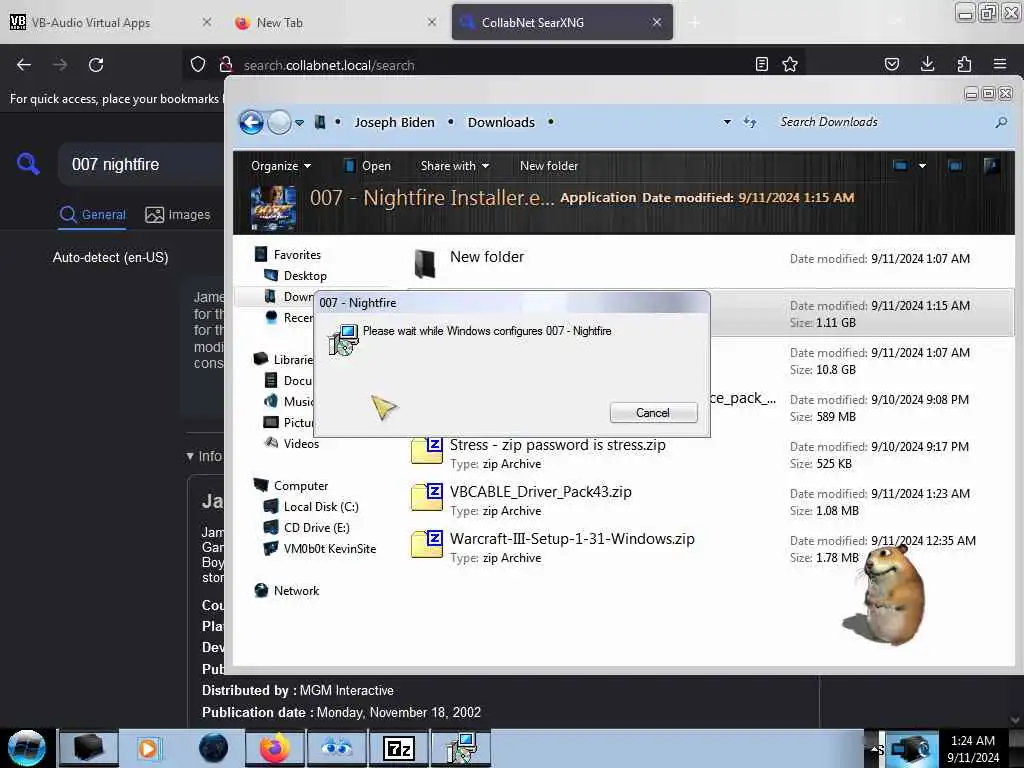Viewport: 1024px width, 768px height.
Task: Click the Explorer Back arrow button
Action: click(x=251, y=122)
